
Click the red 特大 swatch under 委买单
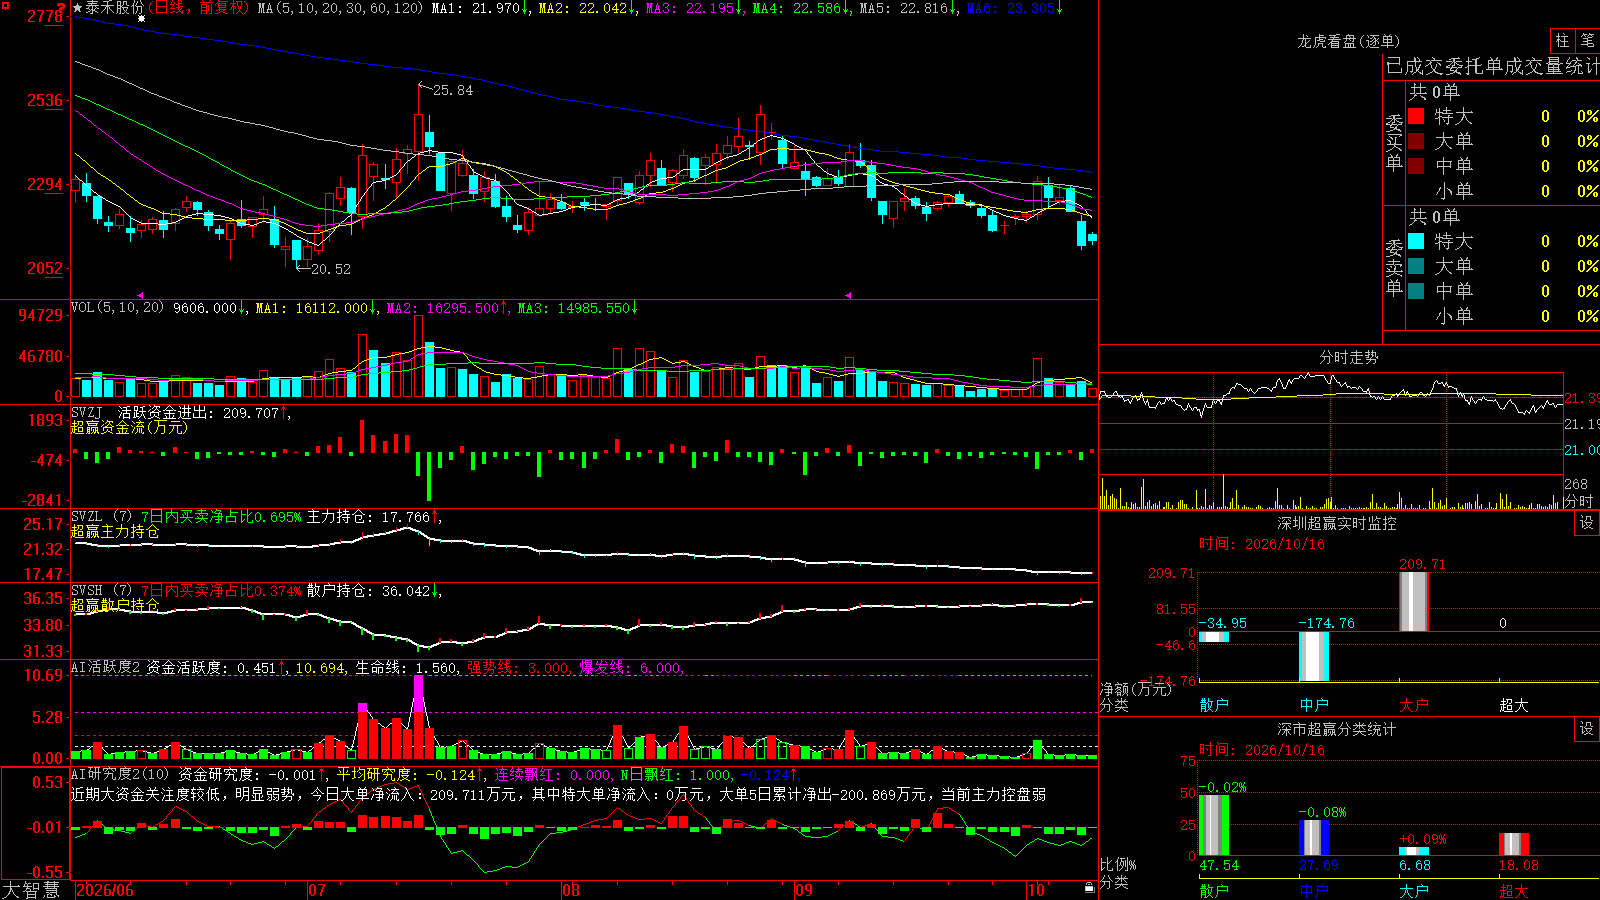[x=1416, y=116]
